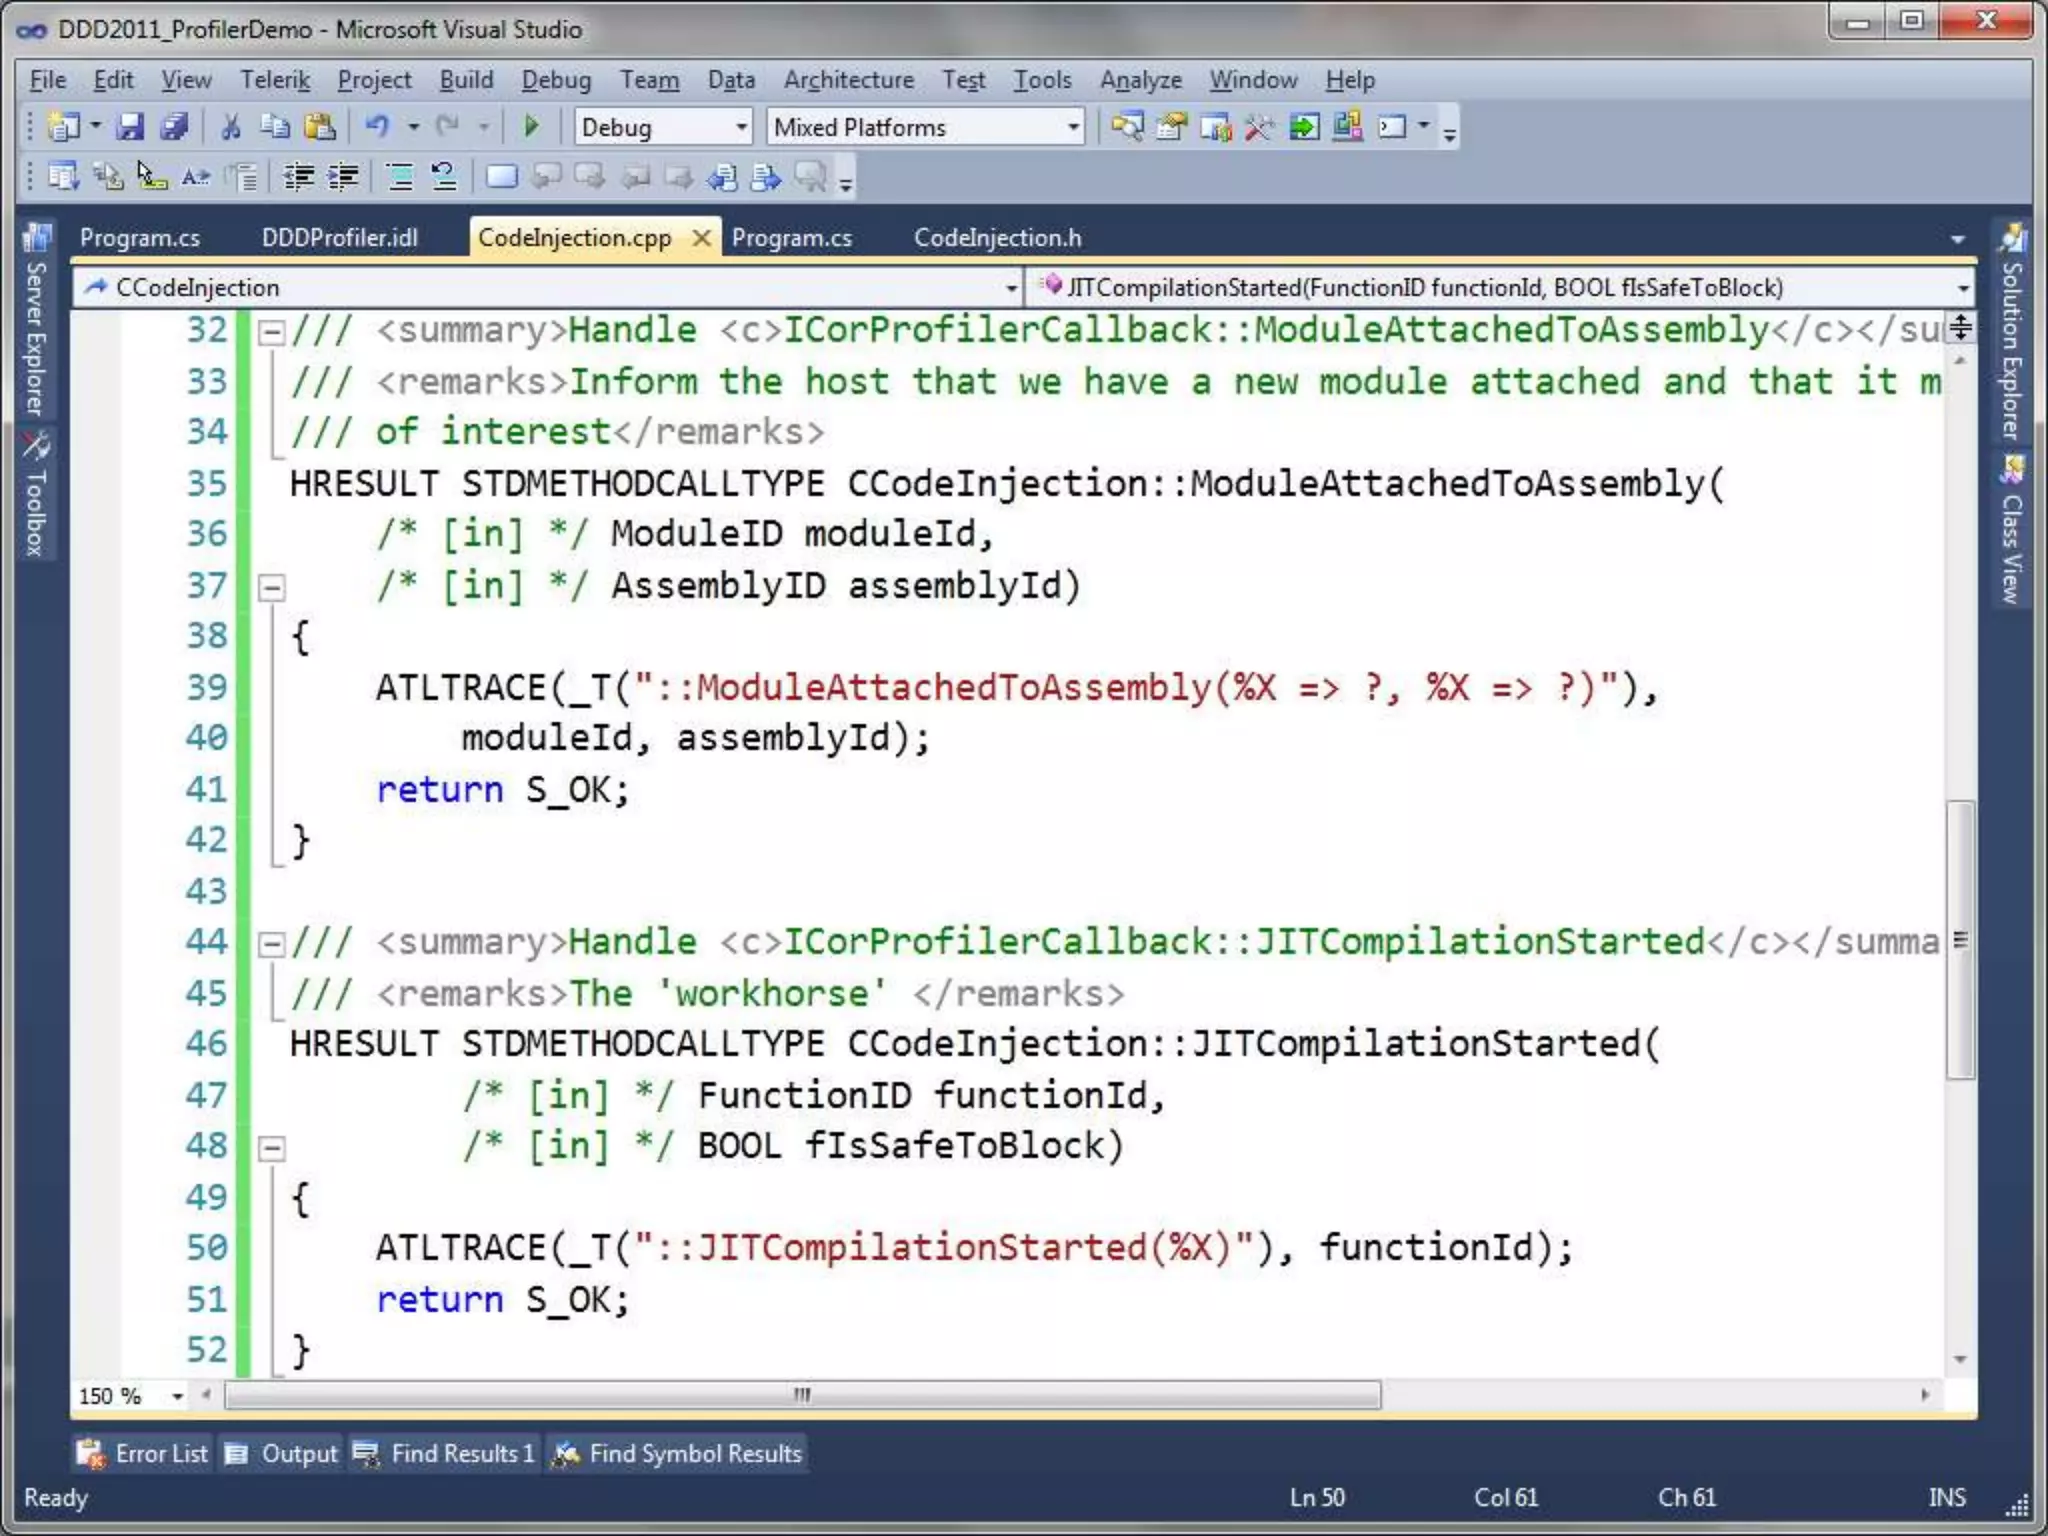Click the Decrease Line Indent icon

[x=298, y=178]
